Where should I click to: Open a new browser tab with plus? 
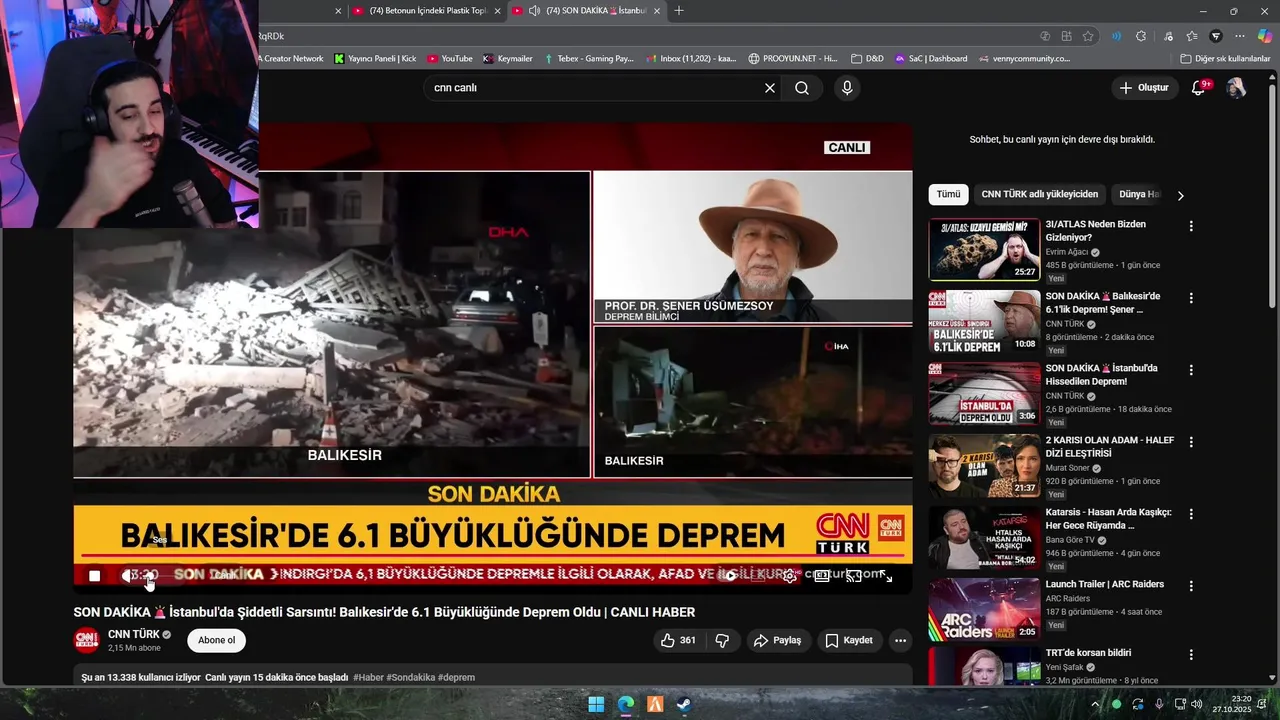click(x=679, y=11)
